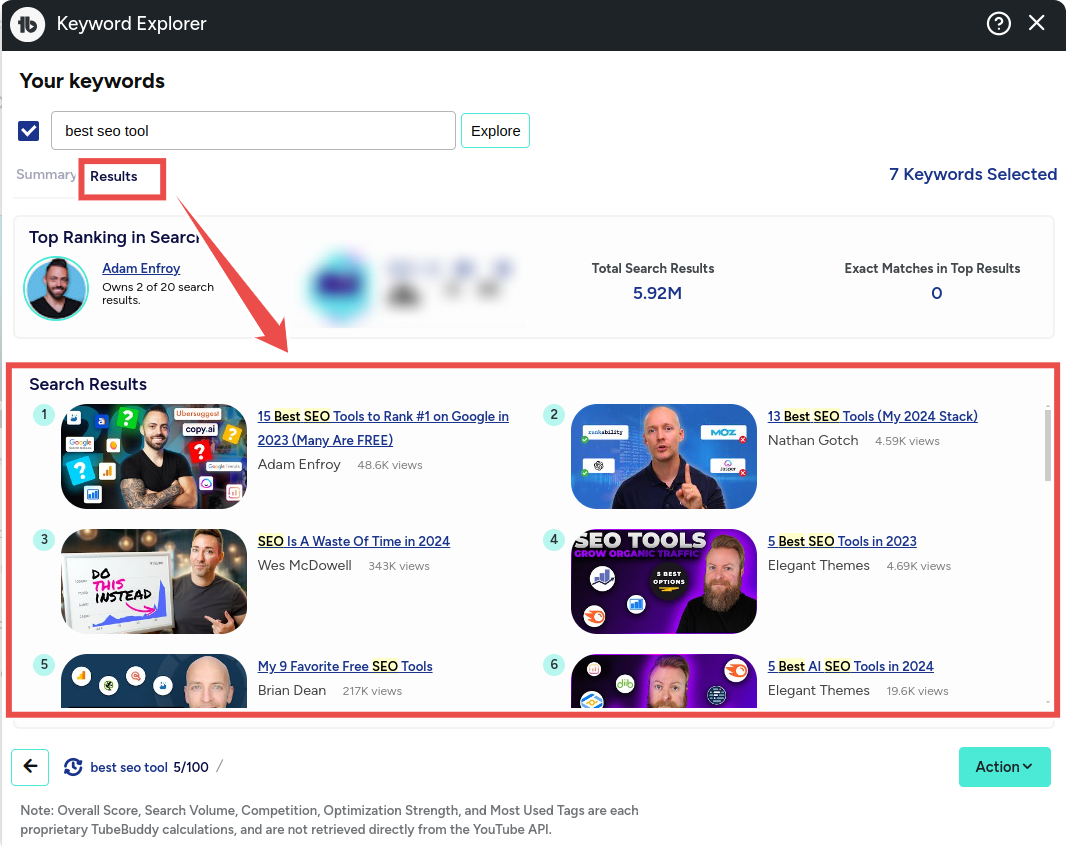Screen dimensions: 1066x852
Task: Click Adam Enfroy's profile avatar
Action: (56, 288)
